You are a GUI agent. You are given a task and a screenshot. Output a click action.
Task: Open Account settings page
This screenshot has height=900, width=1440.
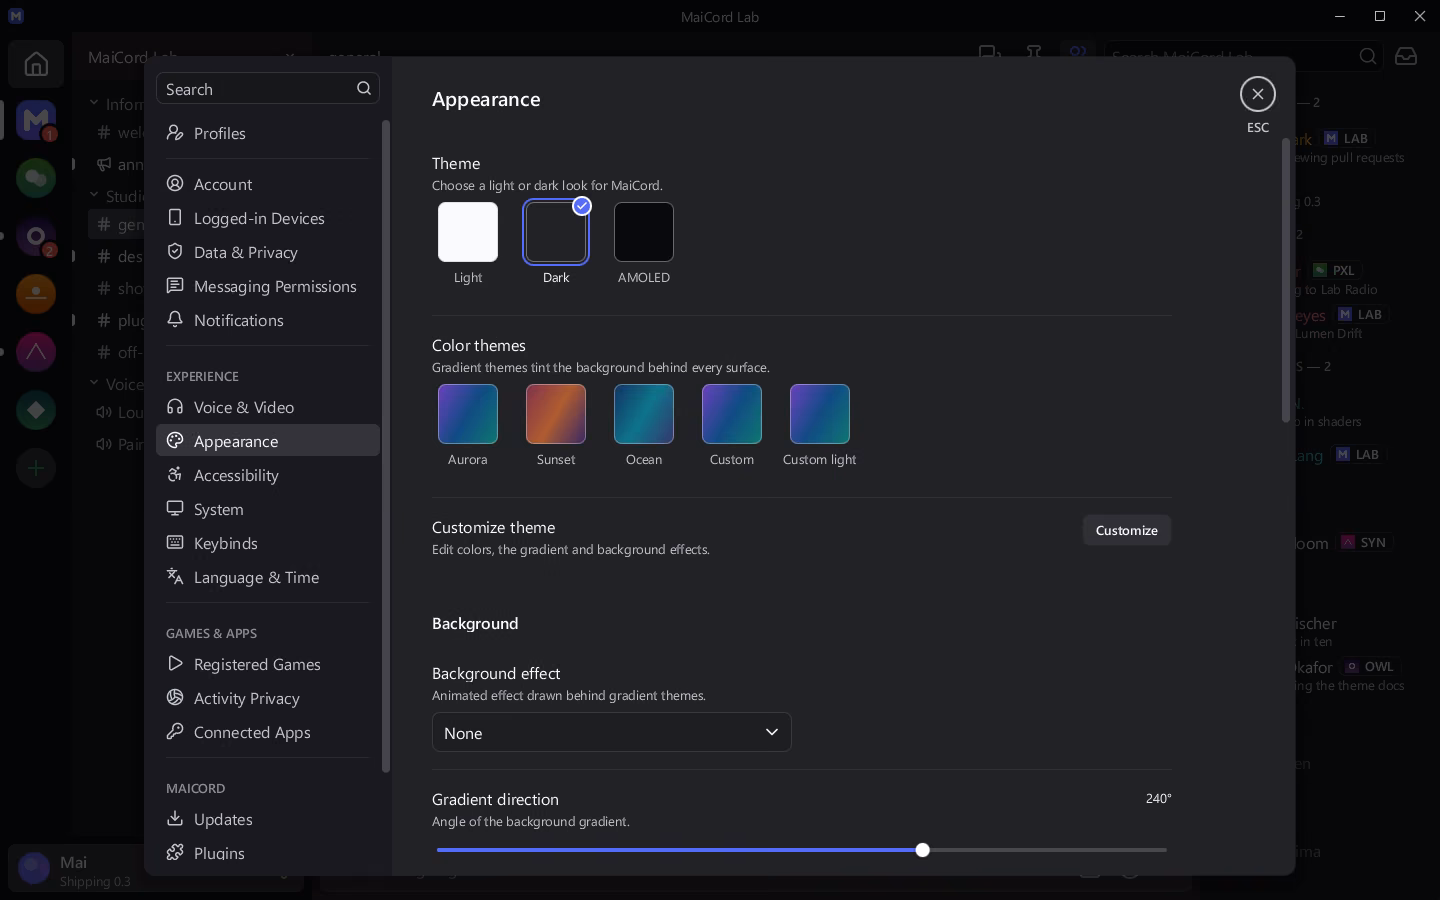pyautogui.click(x=268, y=184)
